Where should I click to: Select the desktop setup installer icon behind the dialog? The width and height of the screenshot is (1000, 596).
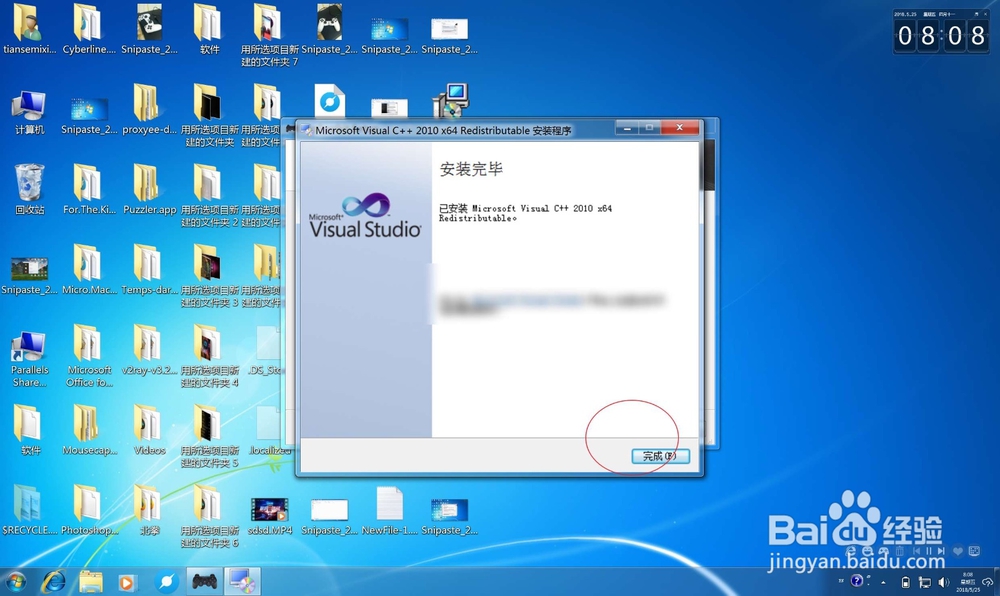[452, 100]
